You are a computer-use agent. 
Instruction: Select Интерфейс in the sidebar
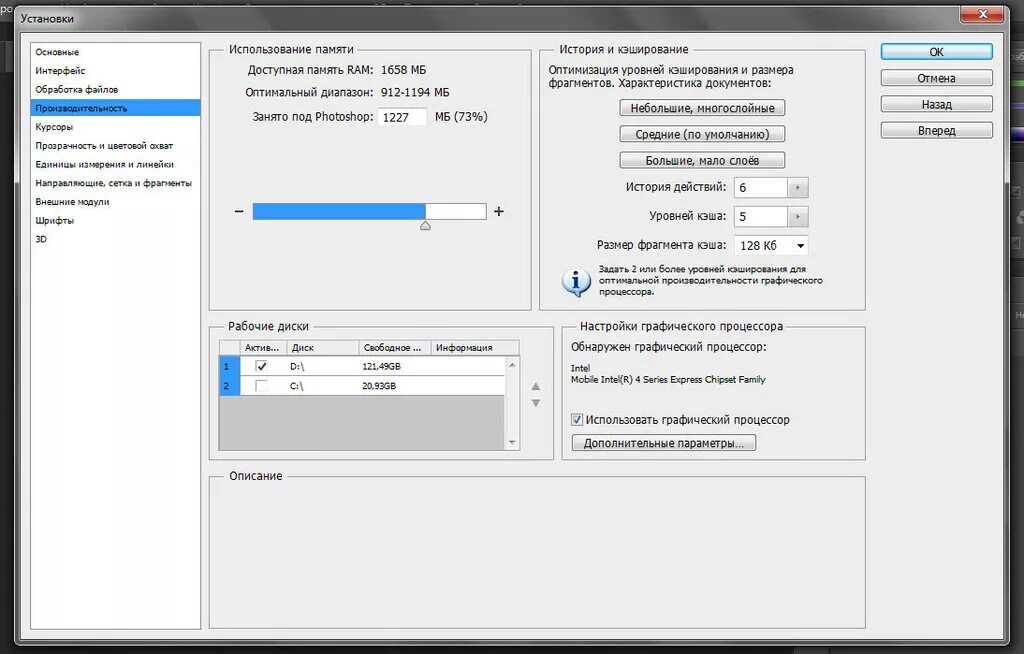pos(60,71)
